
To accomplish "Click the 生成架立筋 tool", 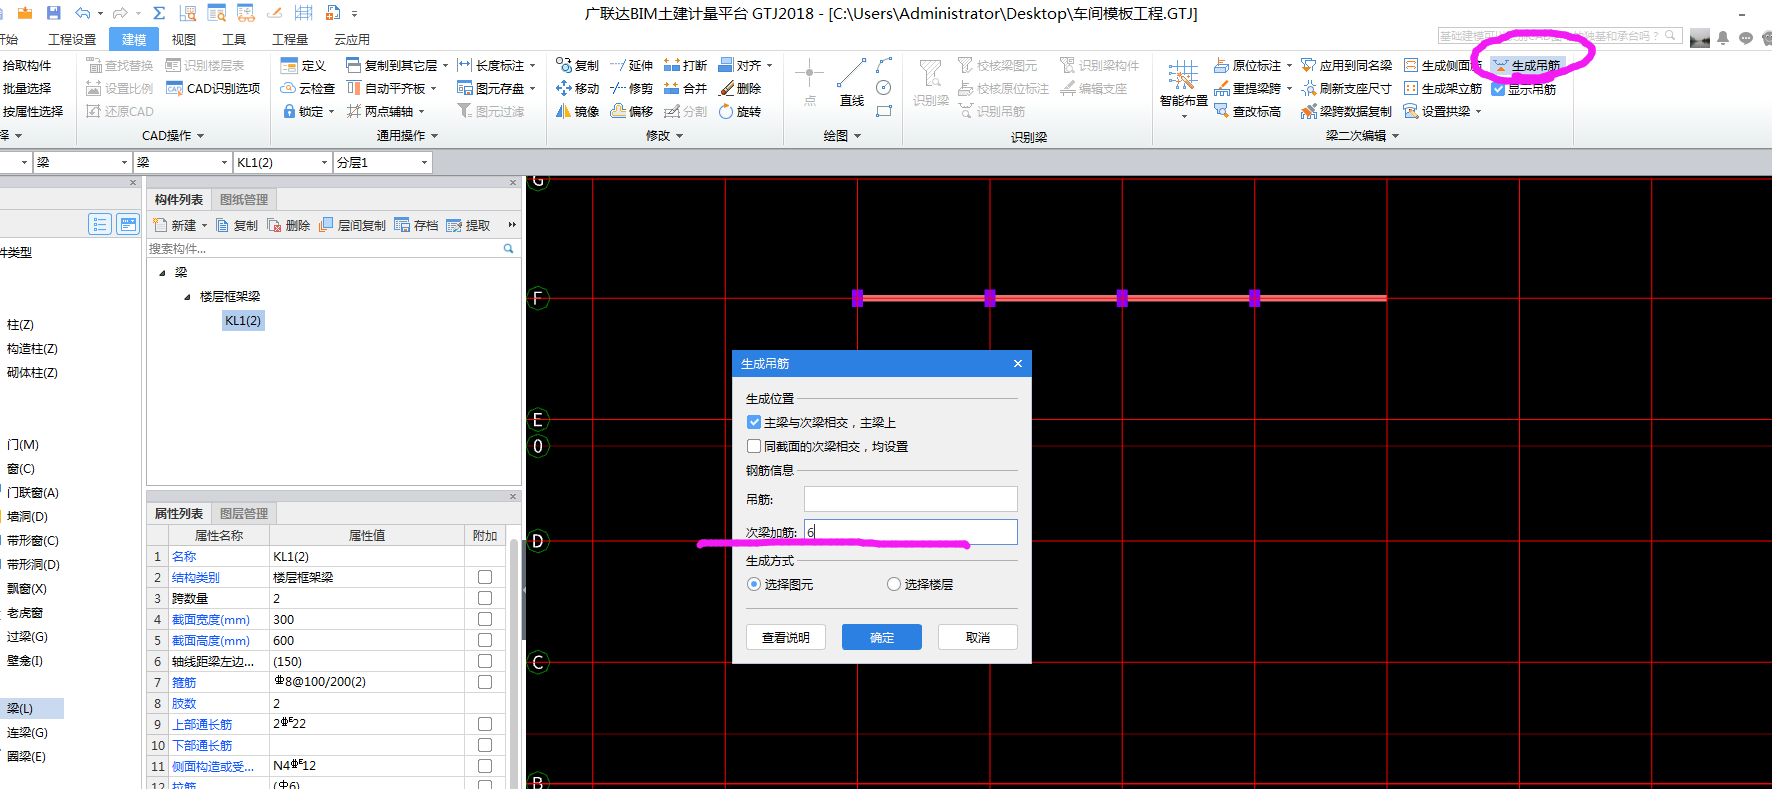I will [1442, 88].
